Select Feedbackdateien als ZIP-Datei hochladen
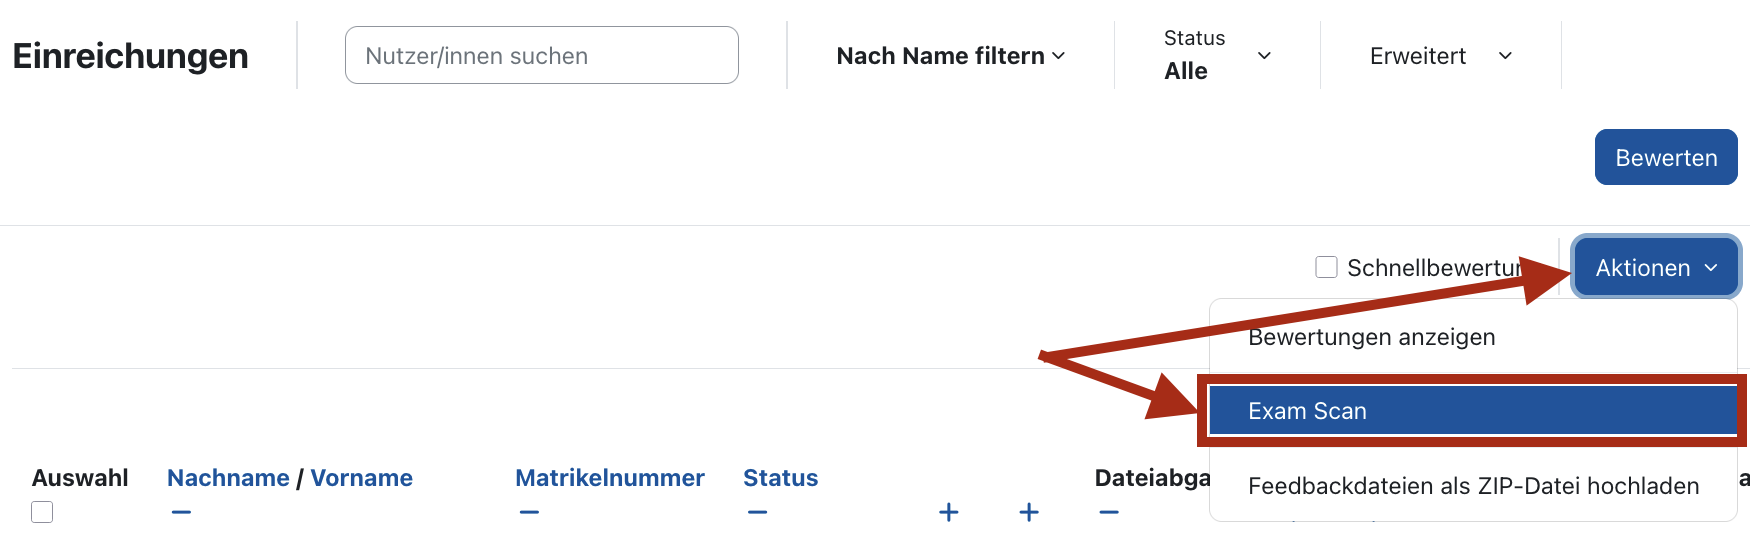 tap(1473, 486)
